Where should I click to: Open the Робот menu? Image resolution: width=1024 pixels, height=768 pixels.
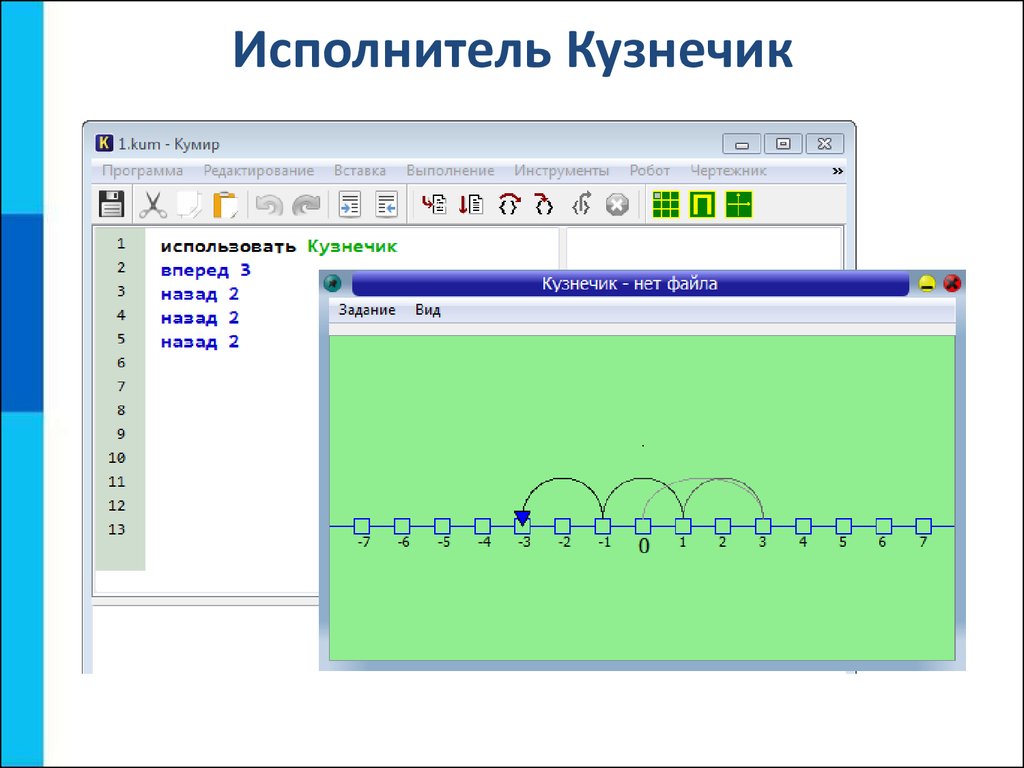point(650,170)
